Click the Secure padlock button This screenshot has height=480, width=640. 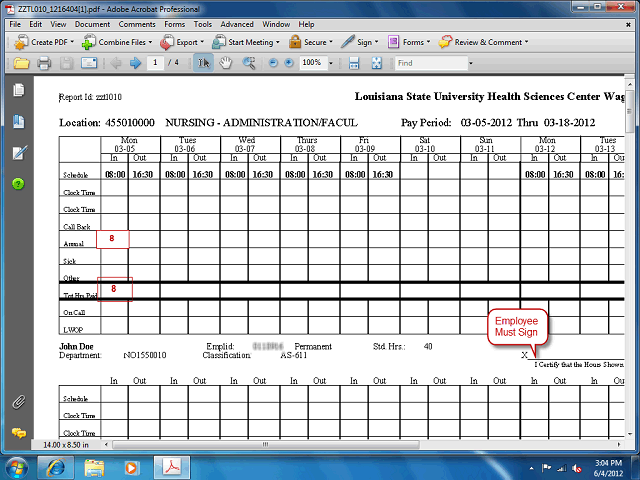point(311,42)
